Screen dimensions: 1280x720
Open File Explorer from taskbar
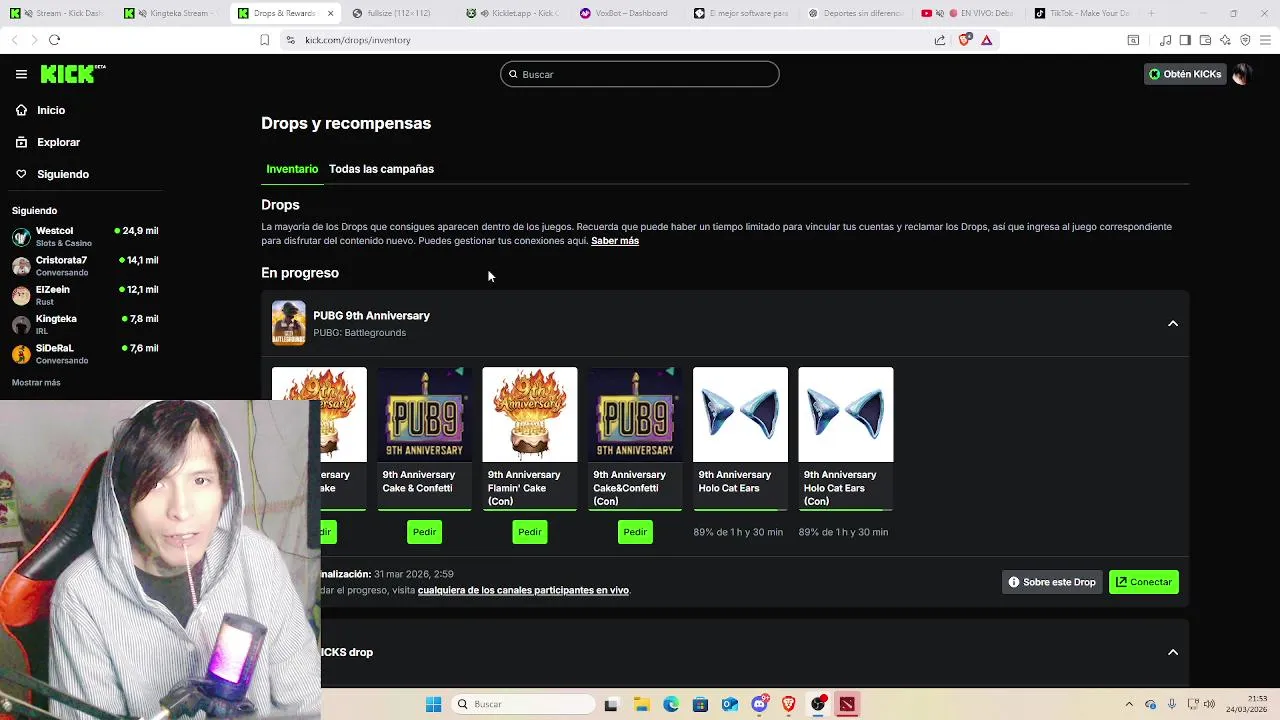[x=641, y=704]
